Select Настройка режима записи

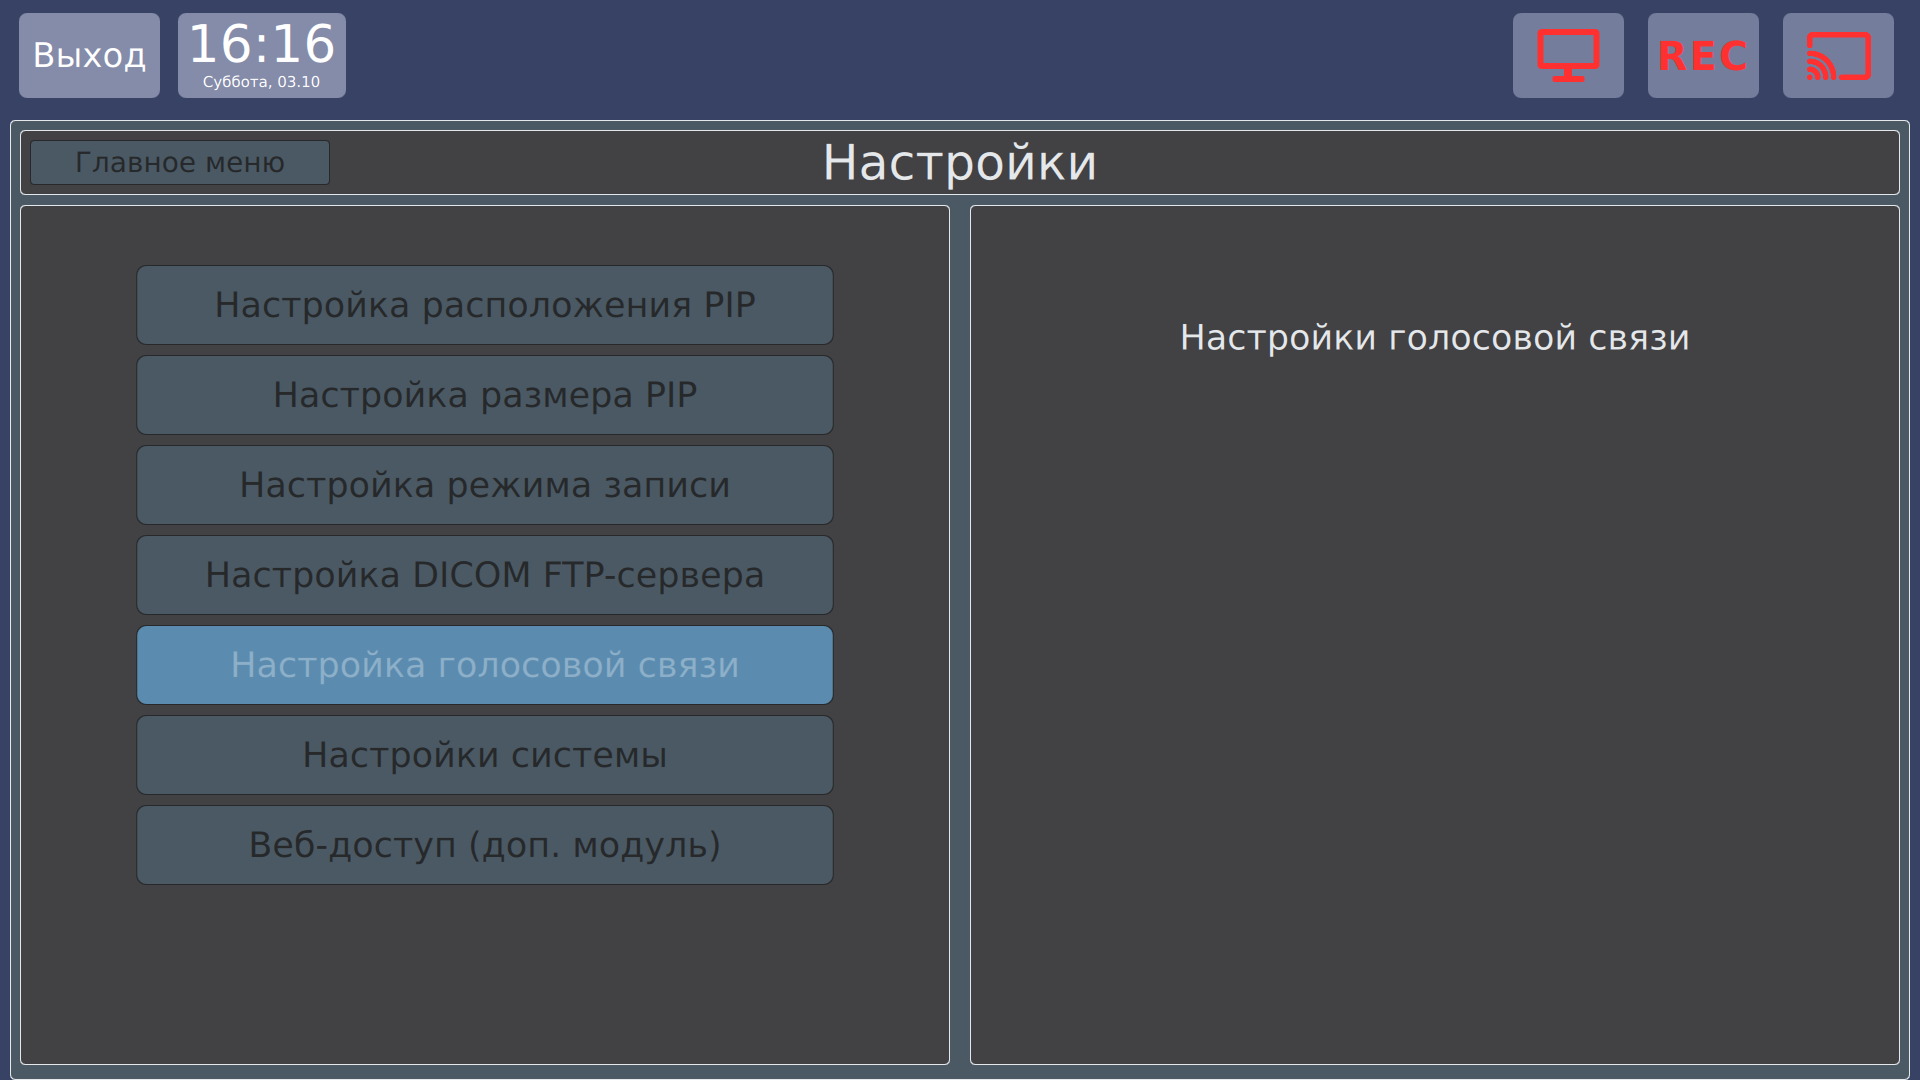[485, 485]
